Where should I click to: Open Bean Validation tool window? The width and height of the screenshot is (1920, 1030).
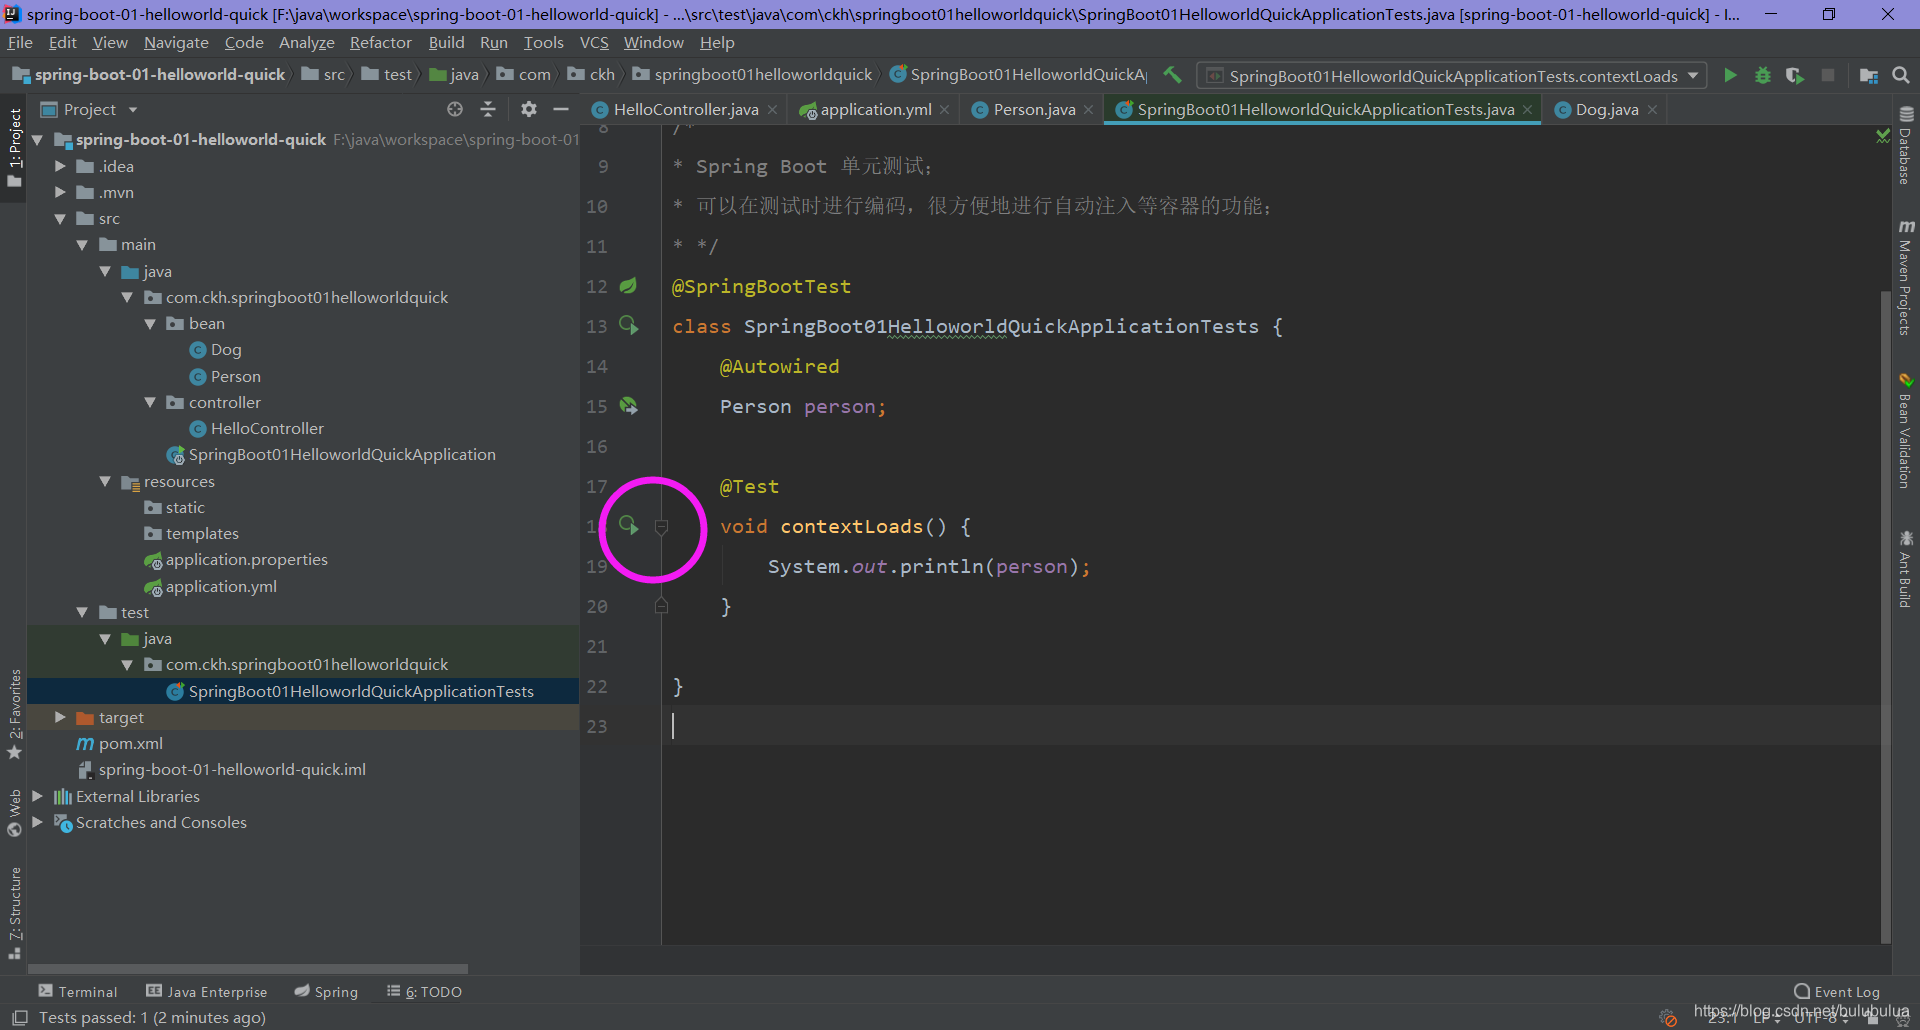point(1906,430)
